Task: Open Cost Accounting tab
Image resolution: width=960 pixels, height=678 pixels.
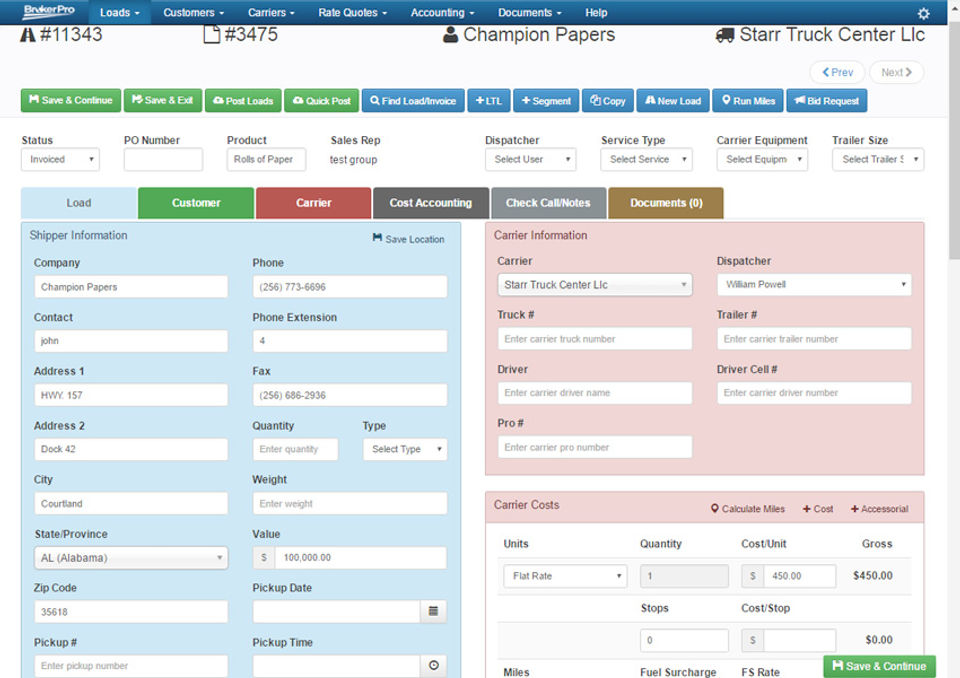Action: pyautogui.click(x=430, y=203)
